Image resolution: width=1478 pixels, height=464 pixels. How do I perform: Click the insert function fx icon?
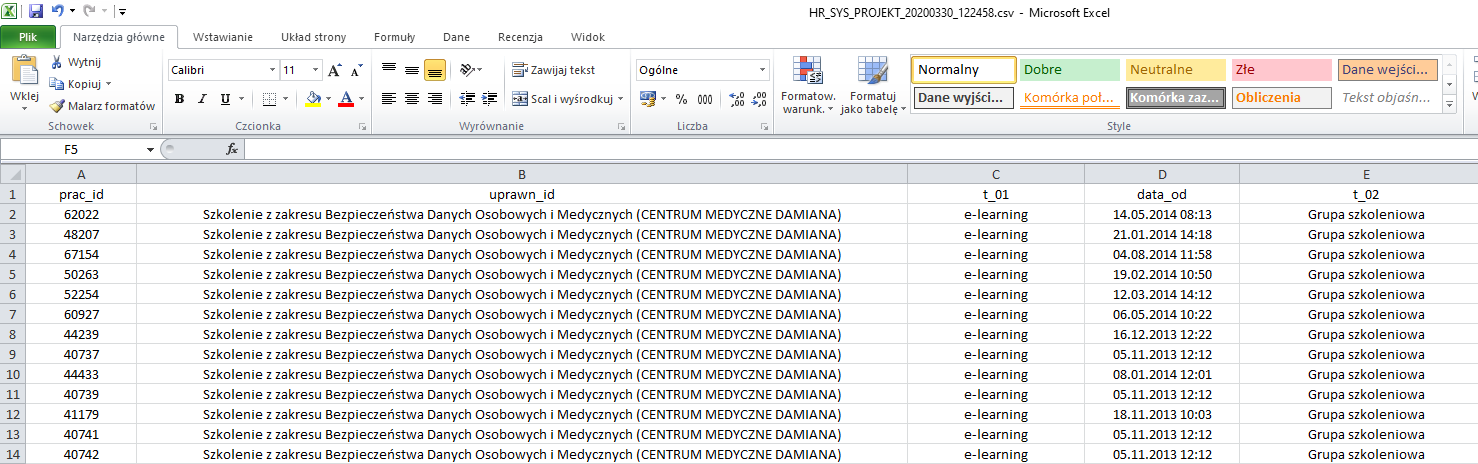click(x=232, y=149)
